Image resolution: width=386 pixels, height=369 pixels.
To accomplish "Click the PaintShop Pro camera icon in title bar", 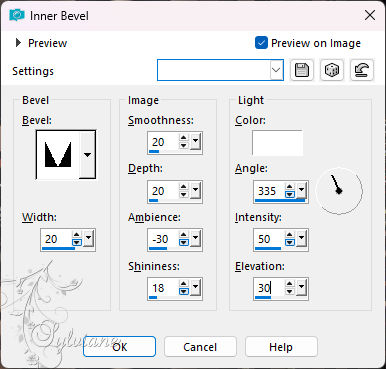I will [17, 15].
